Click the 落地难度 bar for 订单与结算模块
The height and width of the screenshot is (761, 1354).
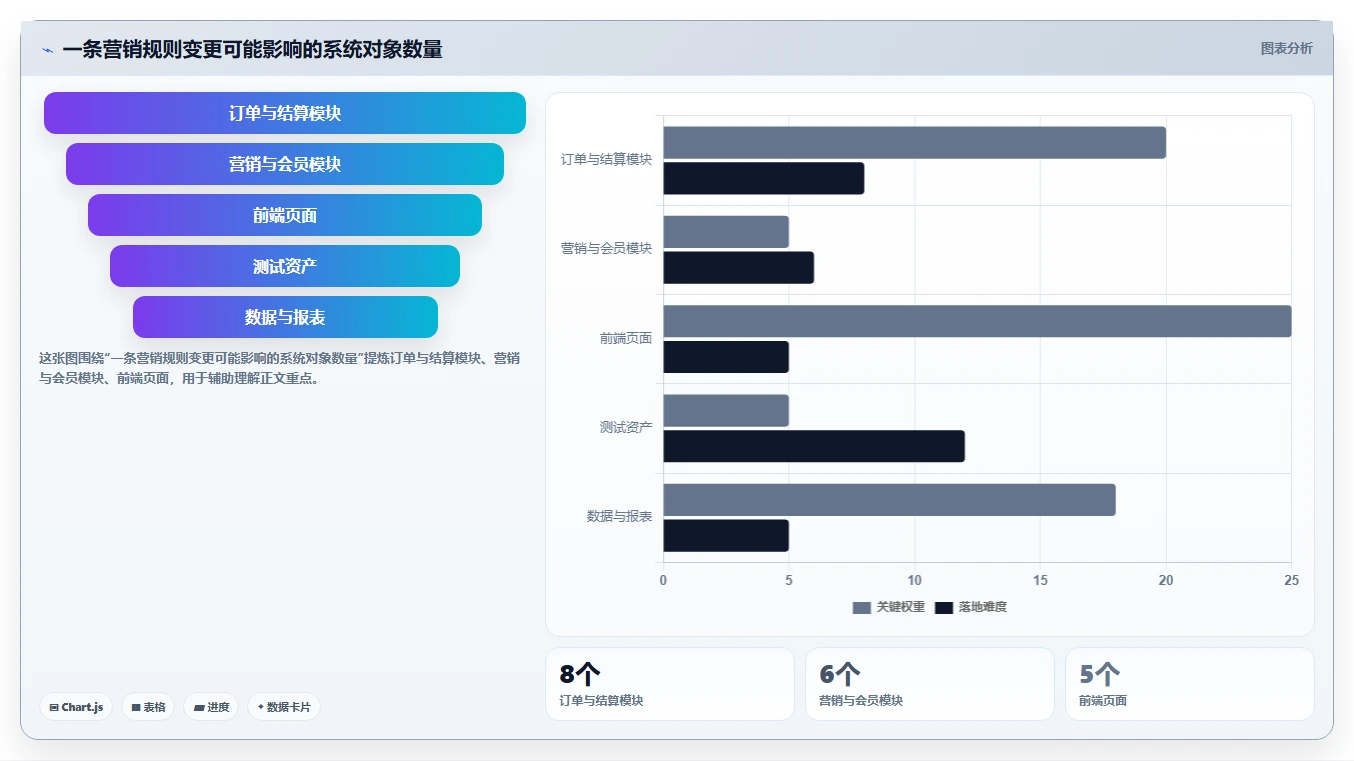763,178
